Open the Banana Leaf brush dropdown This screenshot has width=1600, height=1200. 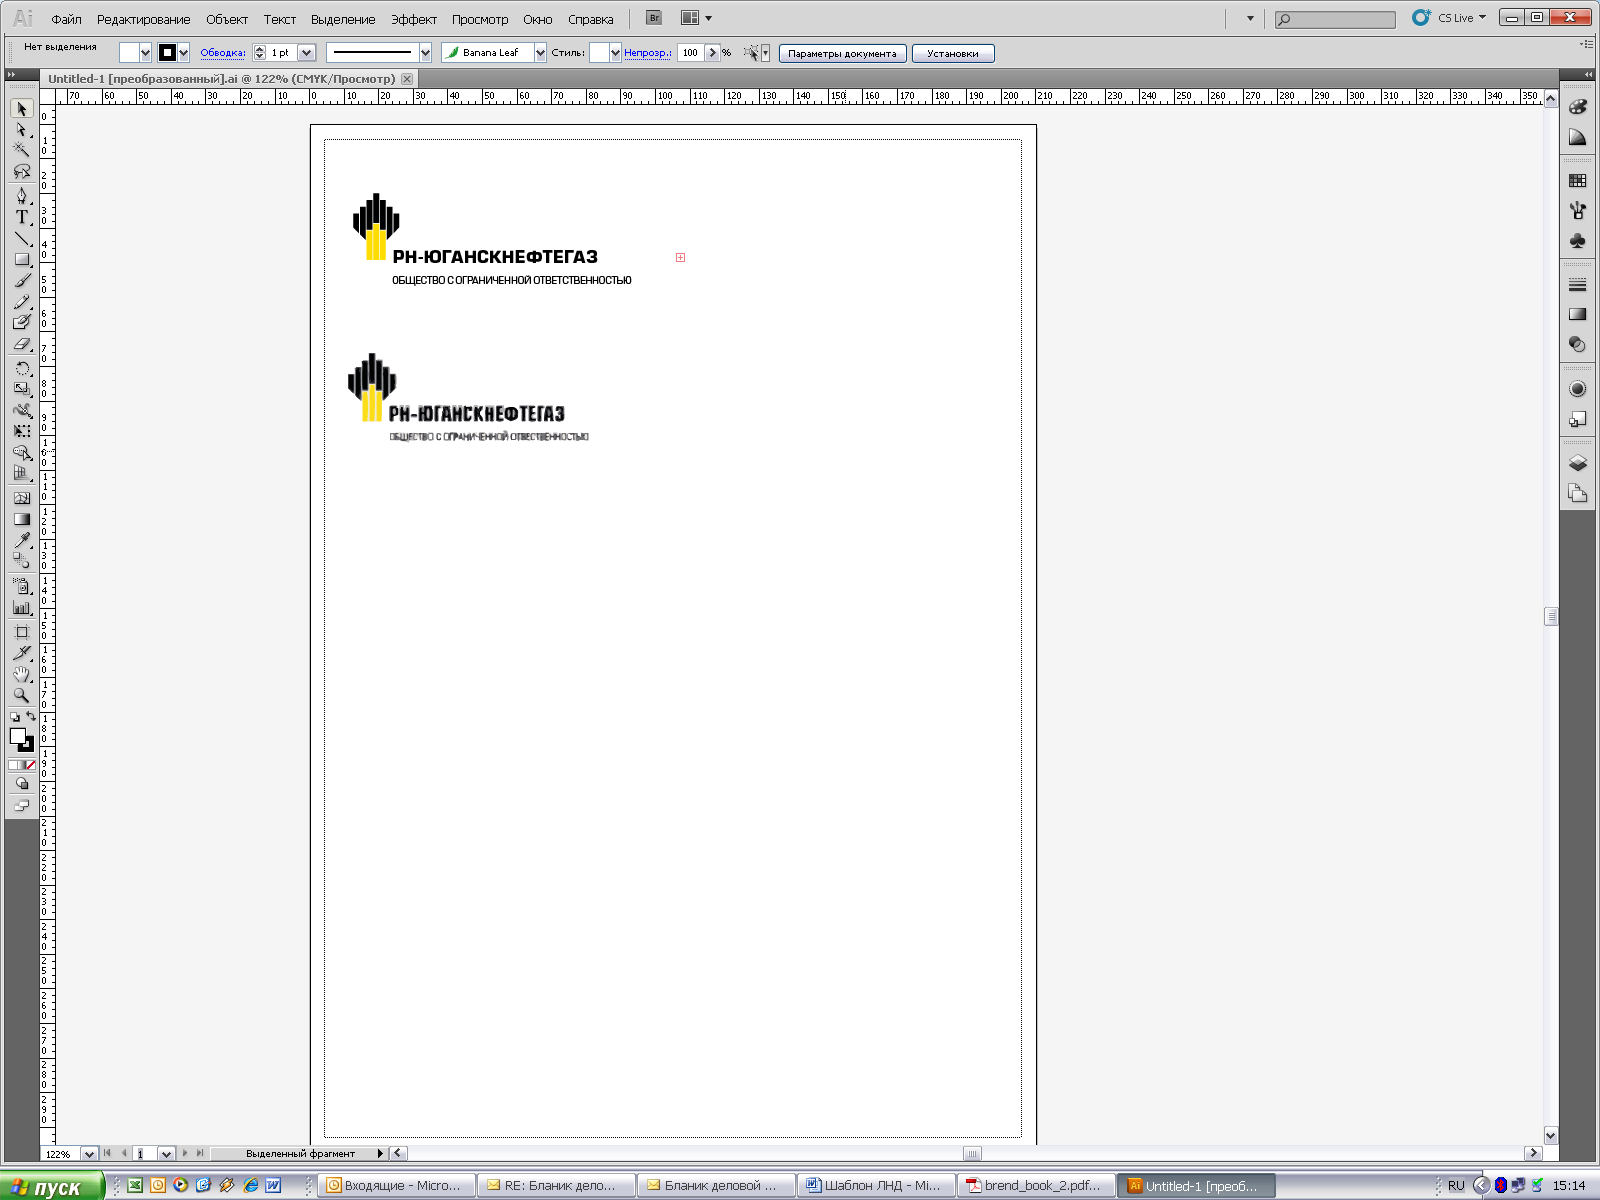click(x=540, y=53)
